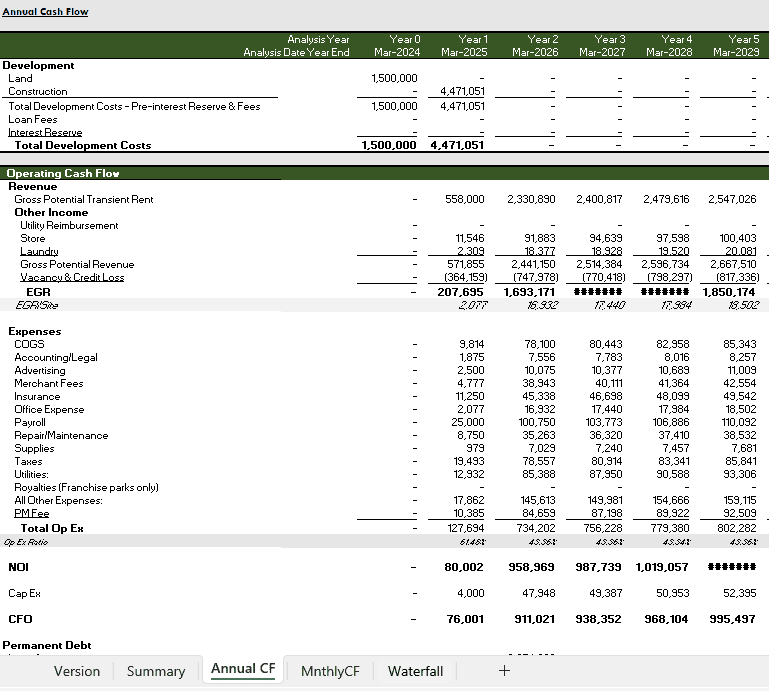Select Year 3 CFO value 938,352

point(598,619)
